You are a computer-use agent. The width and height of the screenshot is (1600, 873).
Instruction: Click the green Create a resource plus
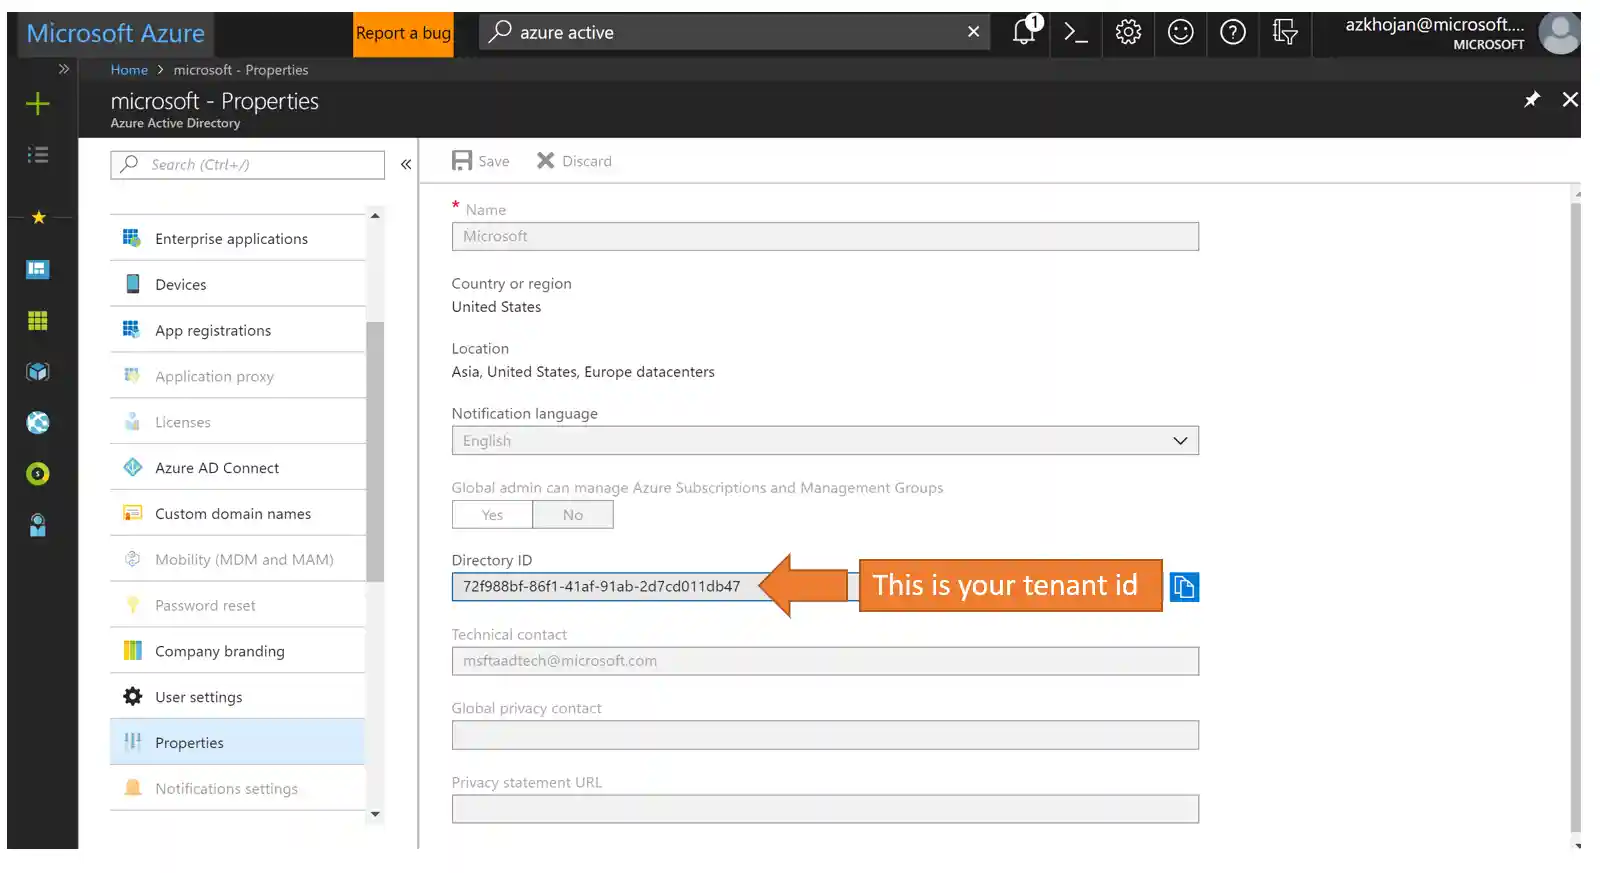pos(38,104)
